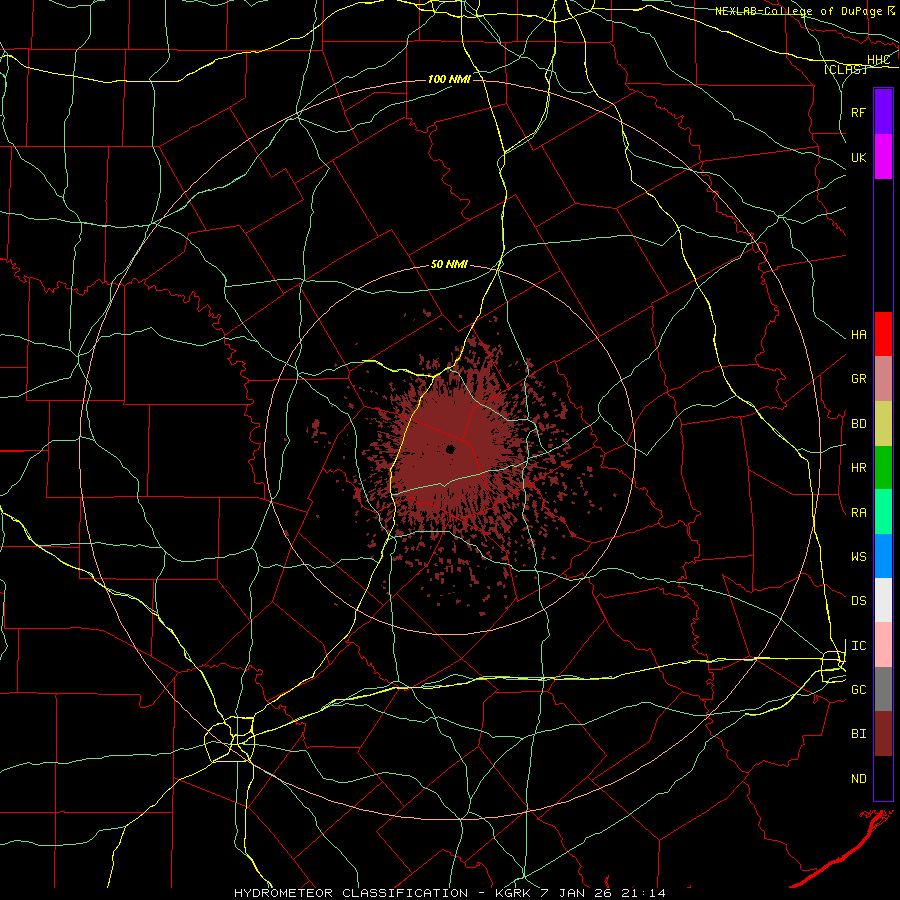Click the GC legend label
Screen dimensions: 900x900
pos(858,690)
